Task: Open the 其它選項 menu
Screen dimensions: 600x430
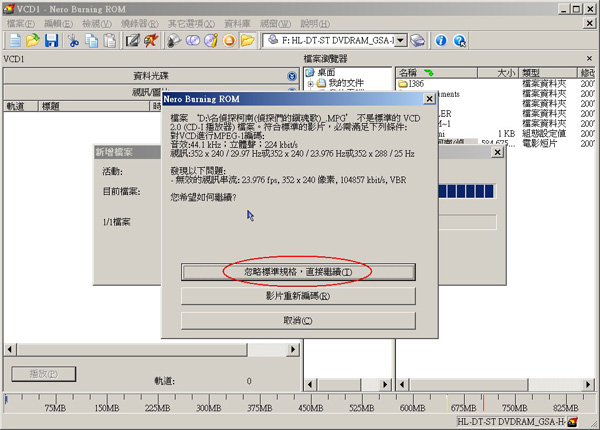Action: click(191, 24)
